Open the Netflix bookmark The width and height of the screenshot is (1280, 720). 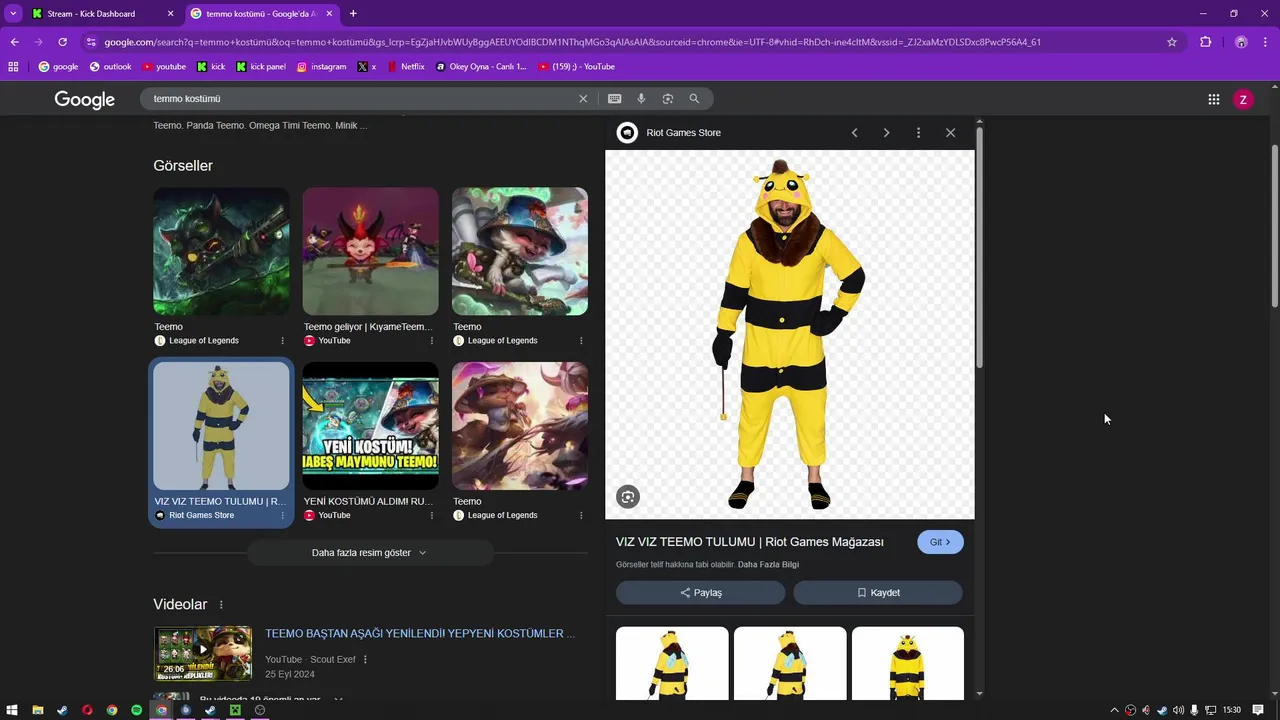[x=405, y=67]
